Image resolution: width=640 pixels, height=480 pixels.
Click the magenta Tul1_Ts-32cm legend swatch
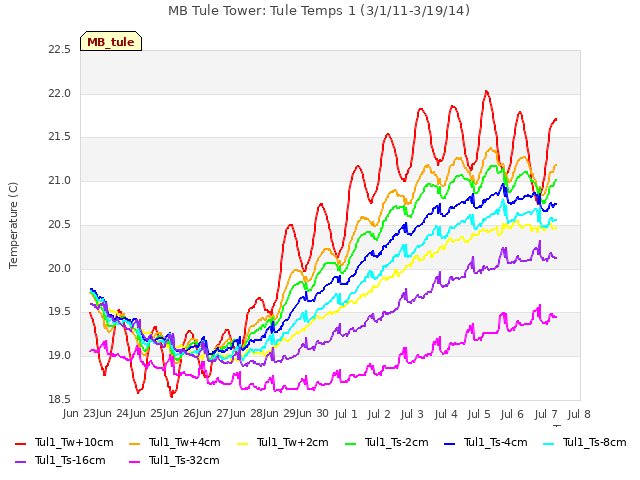[134, 462]
